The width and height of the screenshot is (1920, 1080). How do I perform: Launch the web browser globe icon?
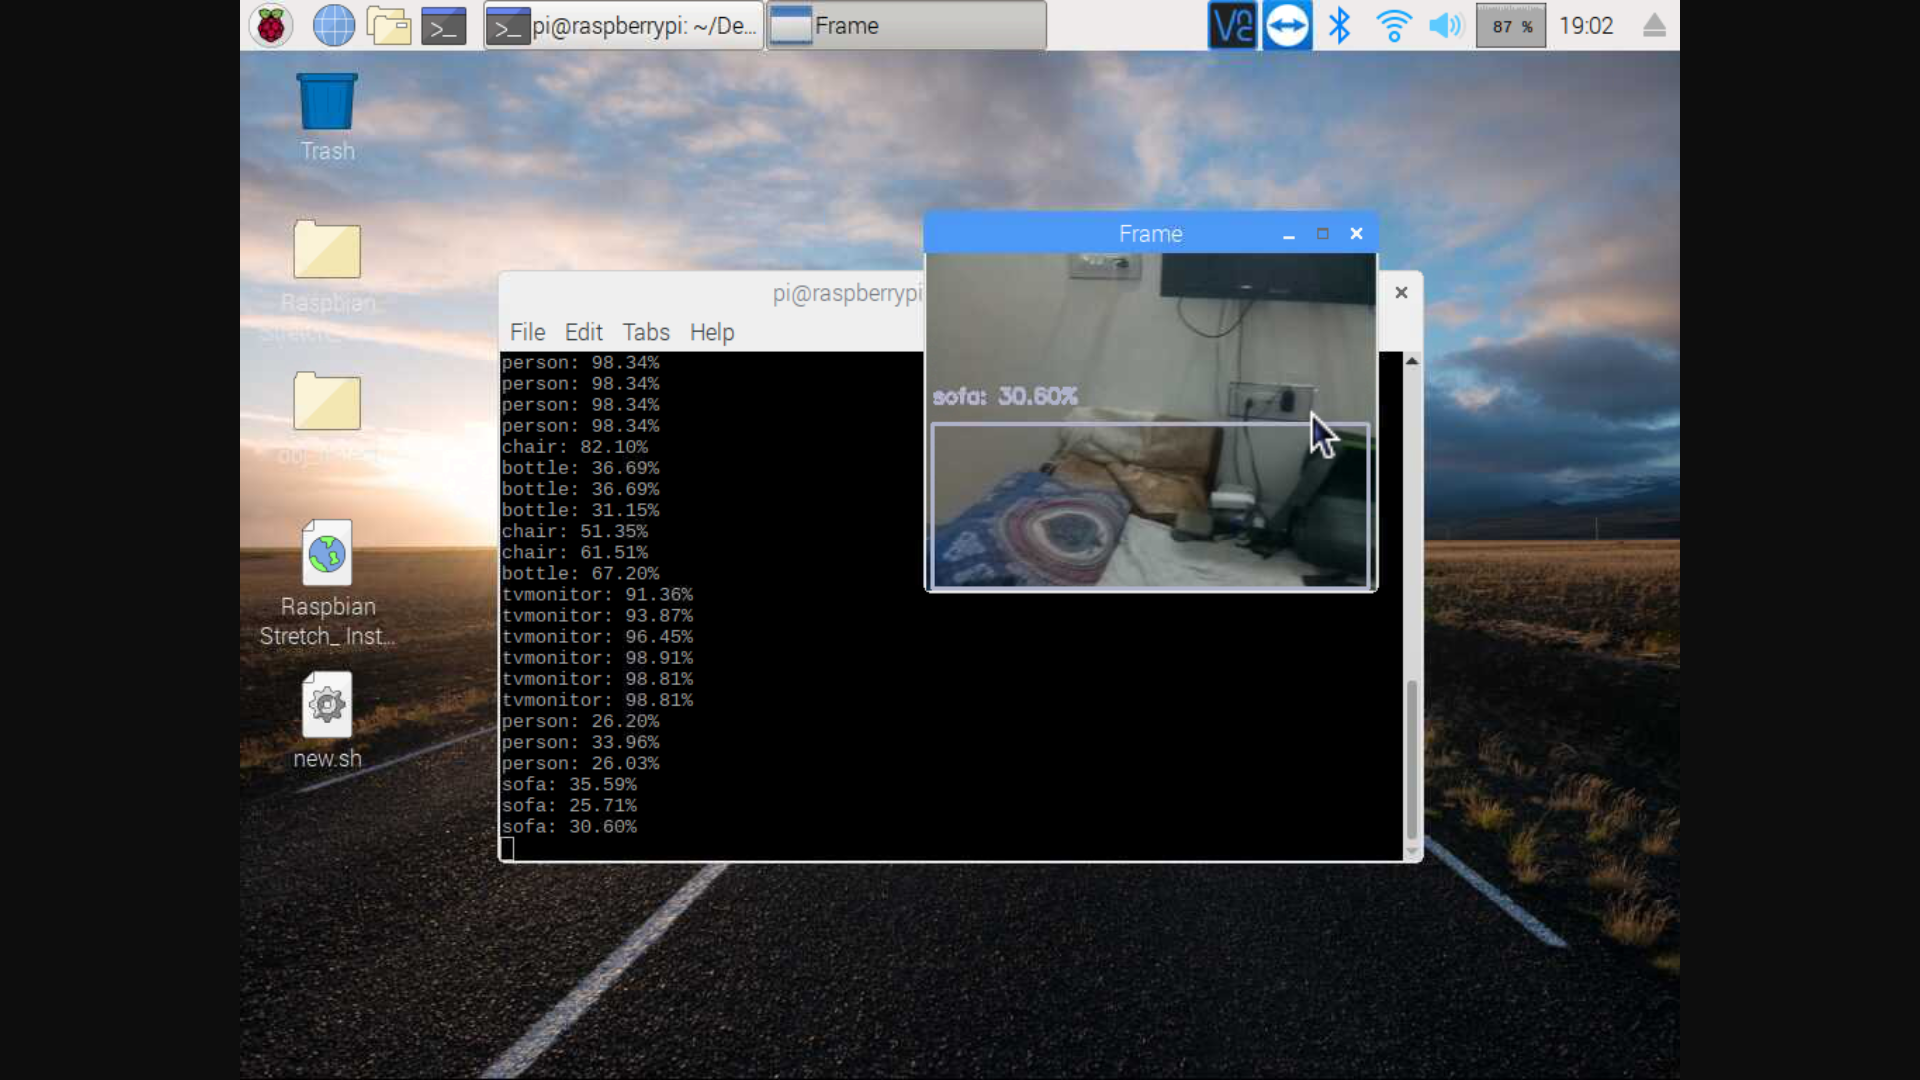(x=333, y=26)
